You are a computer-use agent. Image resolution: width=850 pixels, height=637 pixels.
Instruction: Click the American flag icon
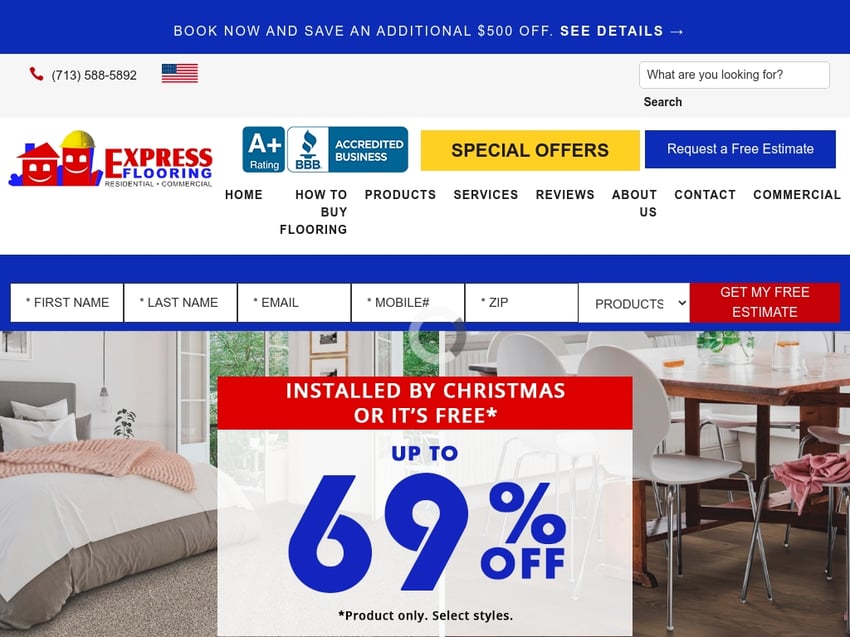(x=179, y=73)
